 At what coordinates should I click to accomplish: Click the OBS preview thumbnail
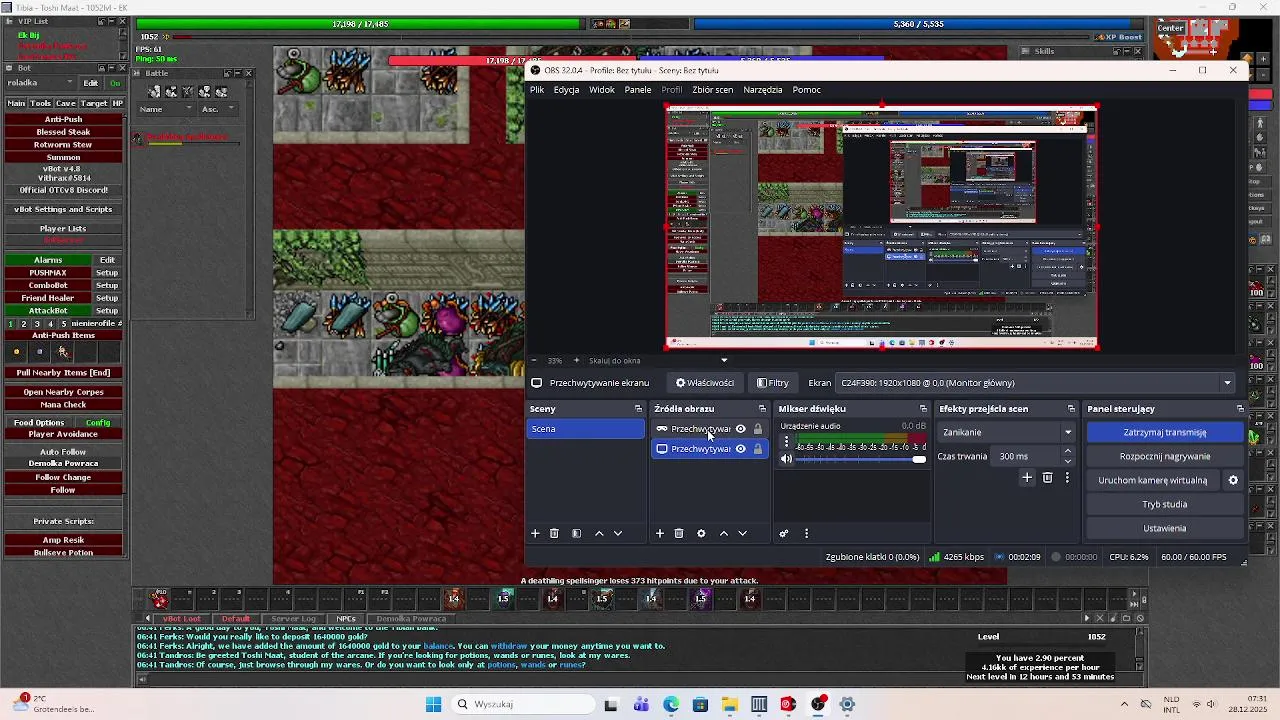pyautogui.click(x=882, y=227)
